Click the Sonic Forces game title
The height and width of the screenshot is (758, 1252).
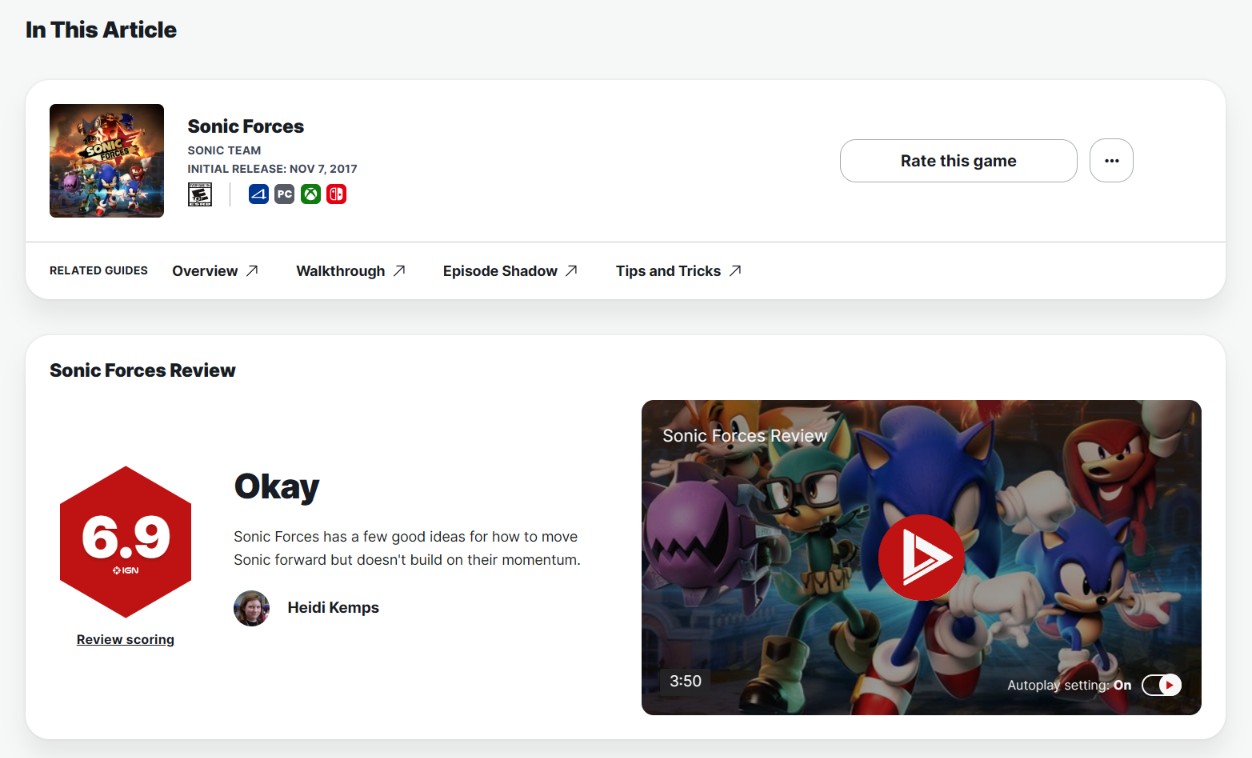click(246, 126)
